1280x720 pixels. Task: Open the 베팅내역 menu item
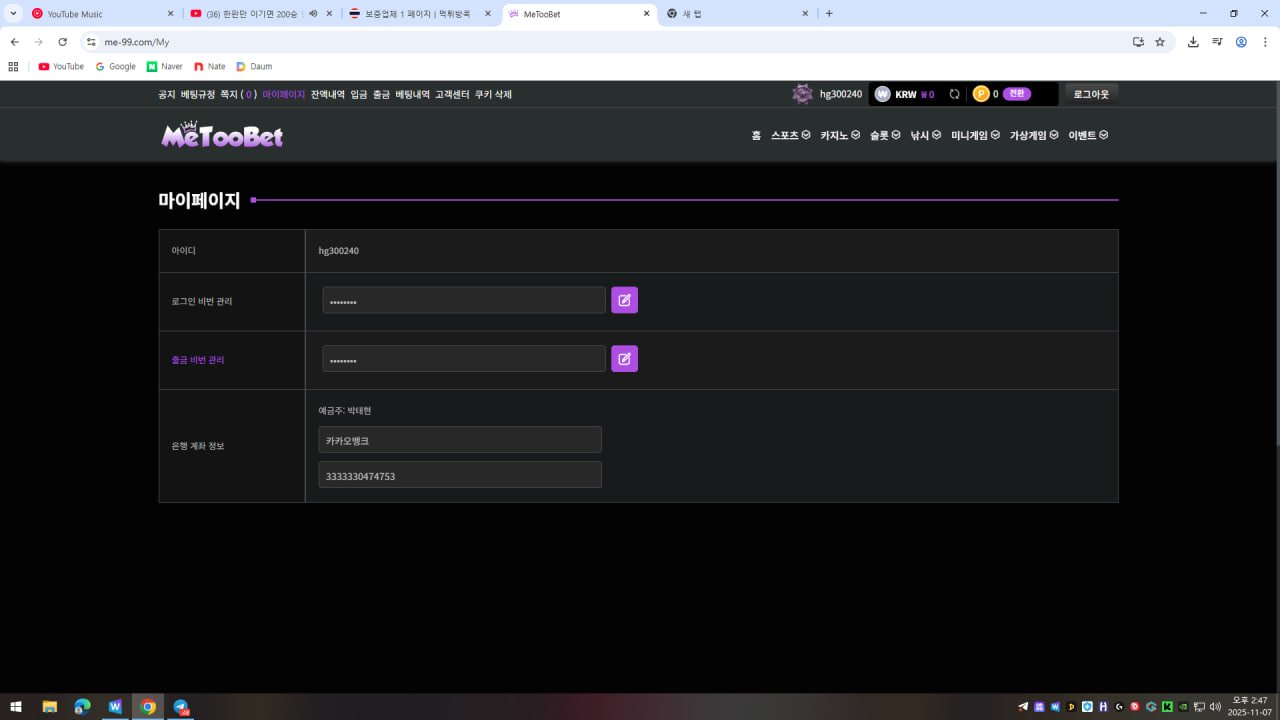[x=412, y=94]
